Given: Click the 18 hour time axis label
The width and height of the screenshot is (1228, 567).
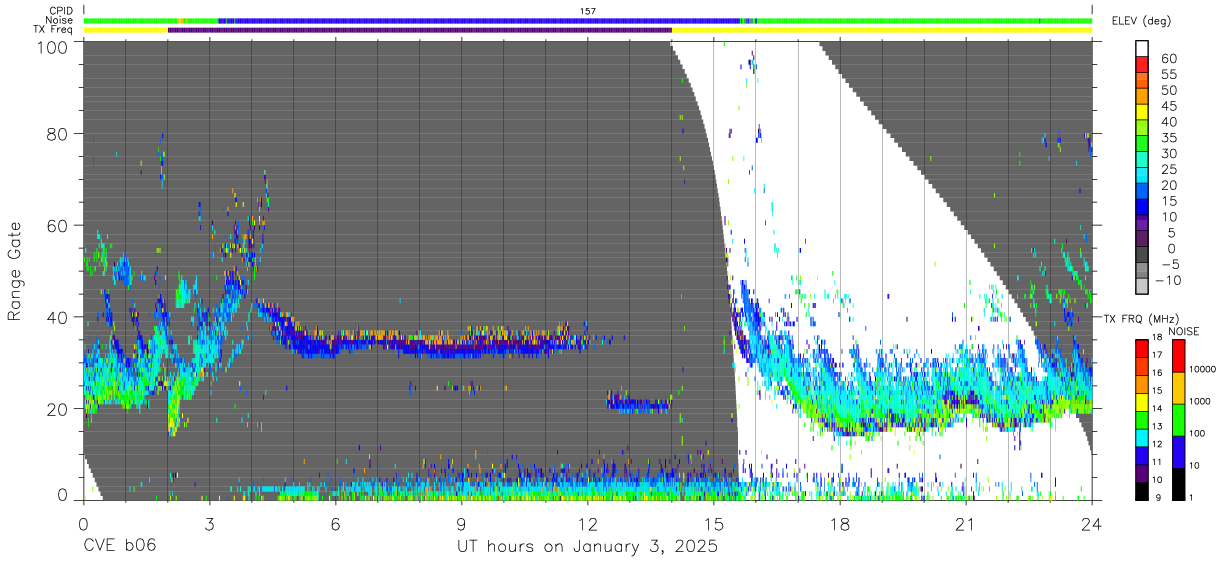Looking at the screenshot, I should (x=840, y=525).
